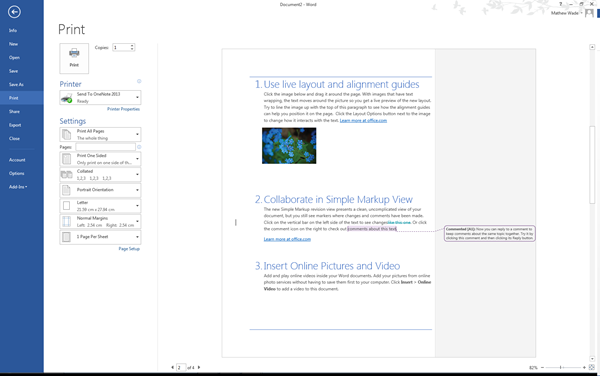The height and width of the screenshot is (376, 600).
Task: Click the user avatar picture icon
Action: click(x=589, y=13)
